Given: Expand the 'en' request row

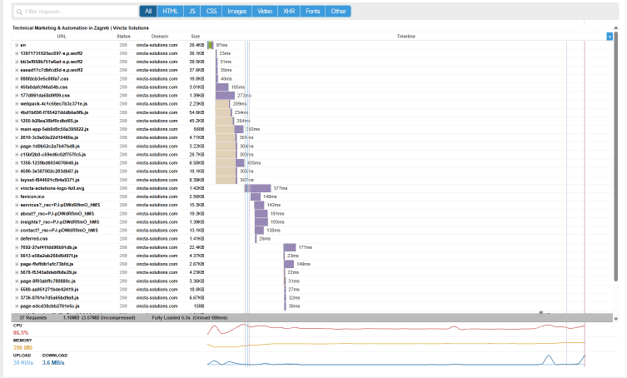Looking at the screenshot, I should [17, 45].
